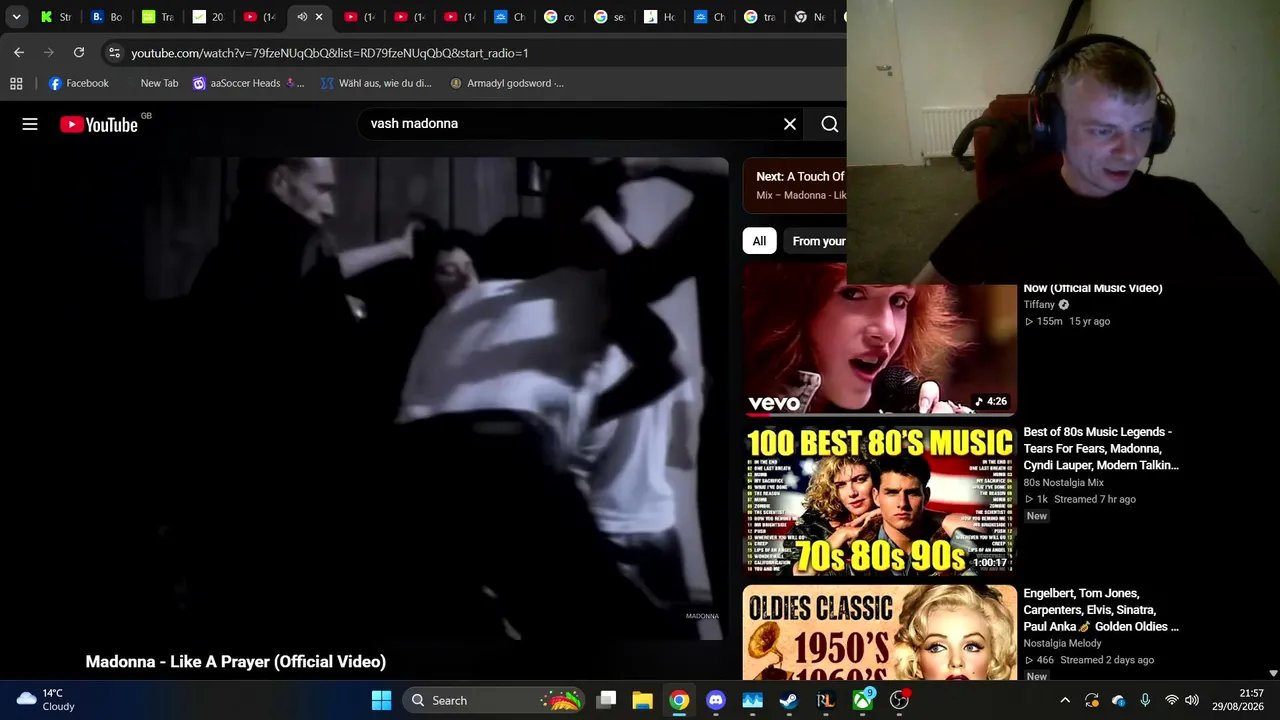Screen dimensions: 1280x720
Task: Open the Xbox app from the taskbar
Action: pyautogui.click(x=862, y=700)
